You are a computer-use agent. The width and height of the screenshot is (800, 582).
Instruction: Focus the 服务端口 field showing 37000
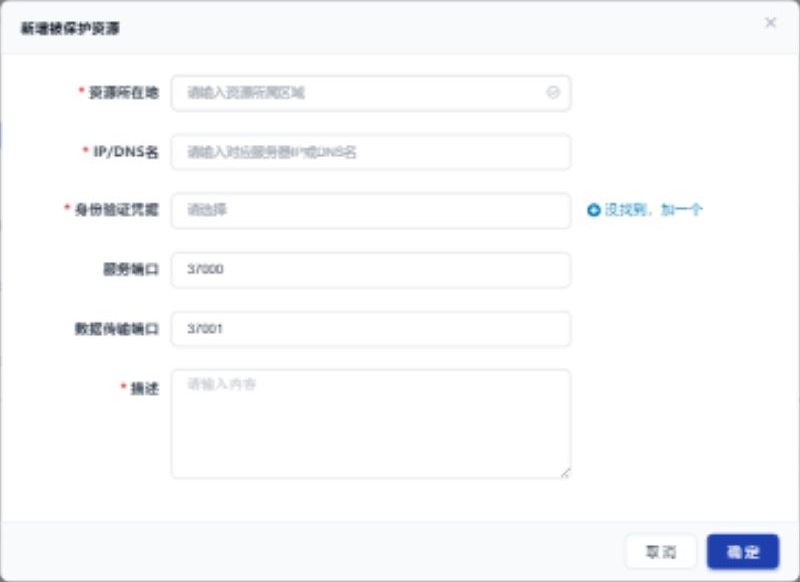pos(371,269)
